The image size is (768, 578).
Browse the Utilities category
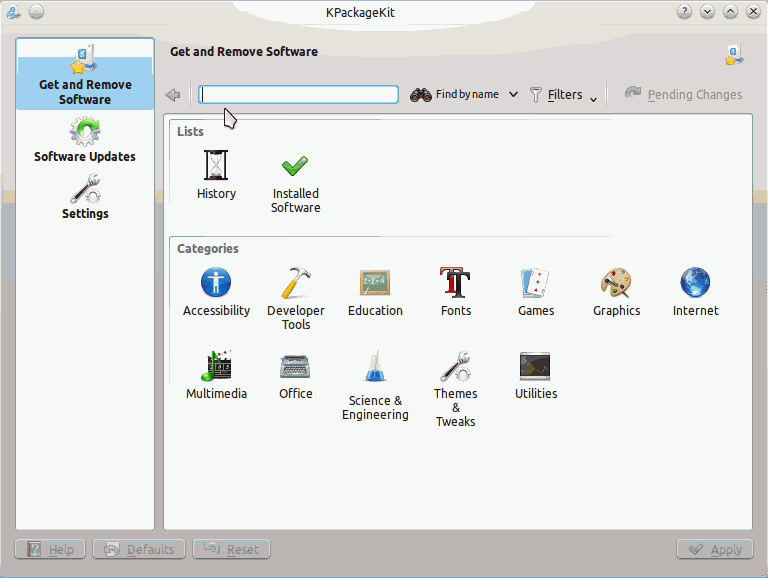pos(536,375)
